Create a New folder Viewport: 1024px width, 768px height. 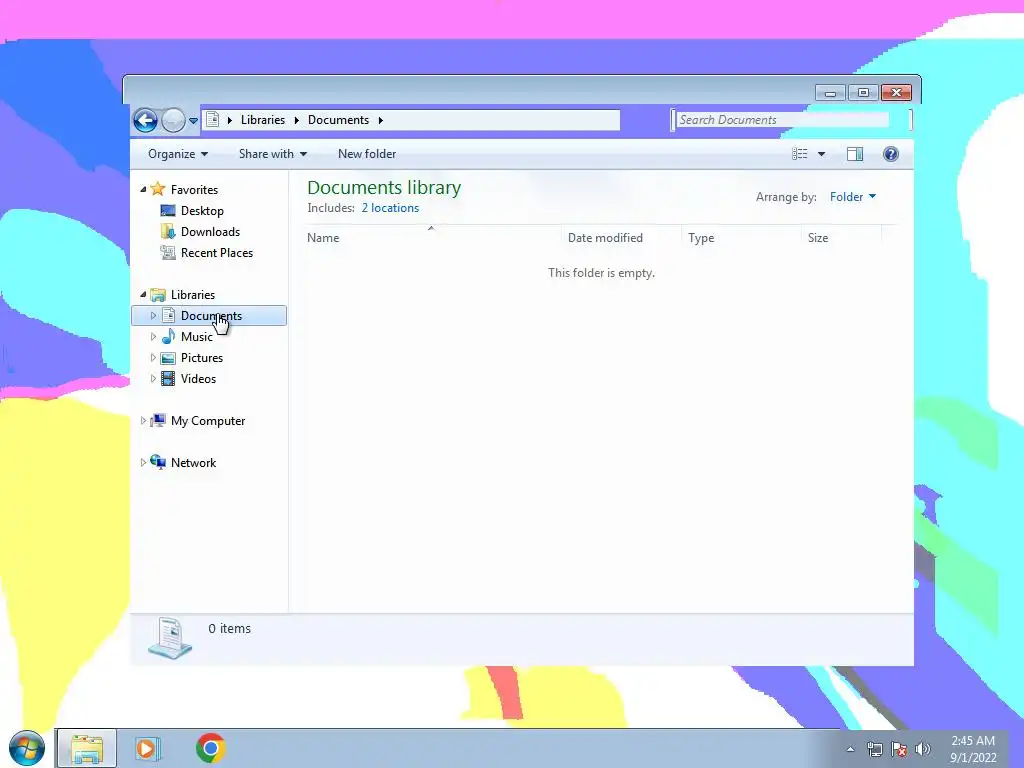coord(367,154)
